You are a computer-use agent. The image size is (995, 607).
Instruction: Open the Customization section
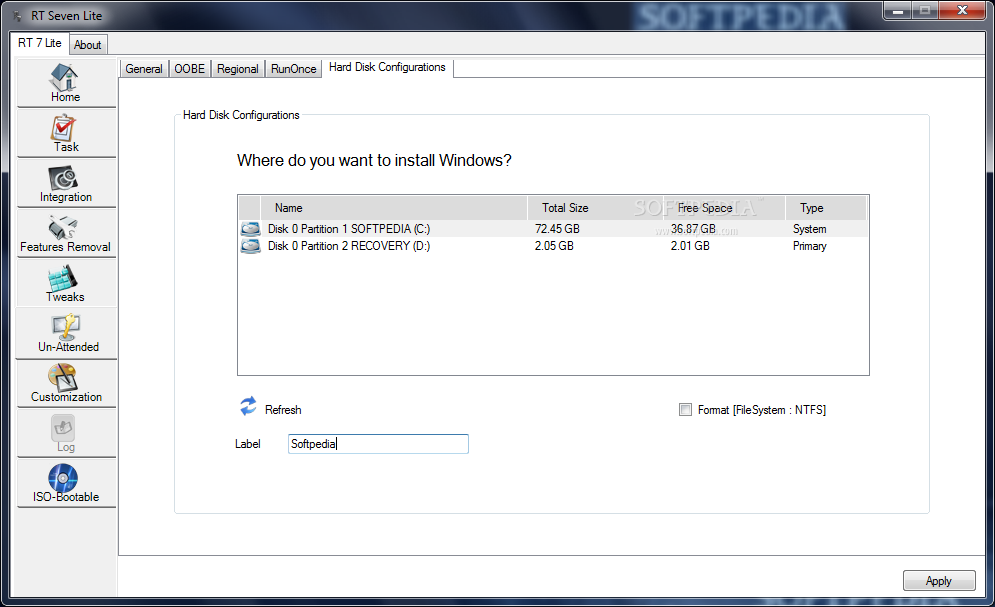(66, 384)
